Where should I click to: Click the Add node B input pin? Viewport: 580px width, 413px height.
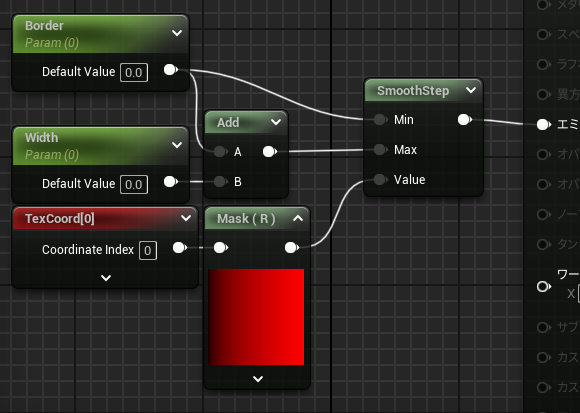click(x=221, y=182)
